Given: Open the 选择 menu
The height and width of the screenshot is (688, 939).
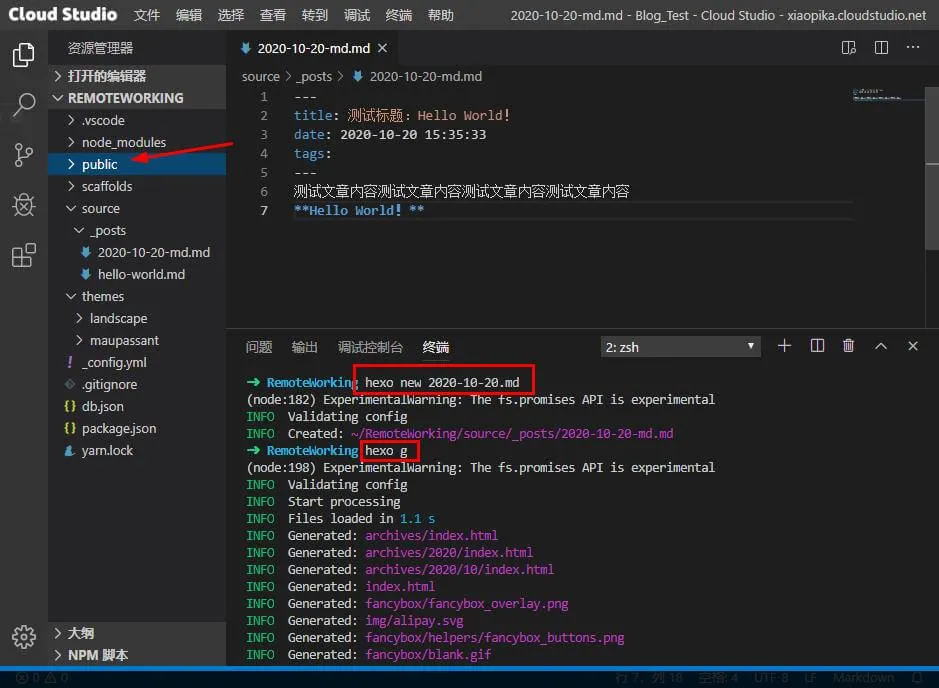Looking at the screenshot, I should click(x=231, y=15).
